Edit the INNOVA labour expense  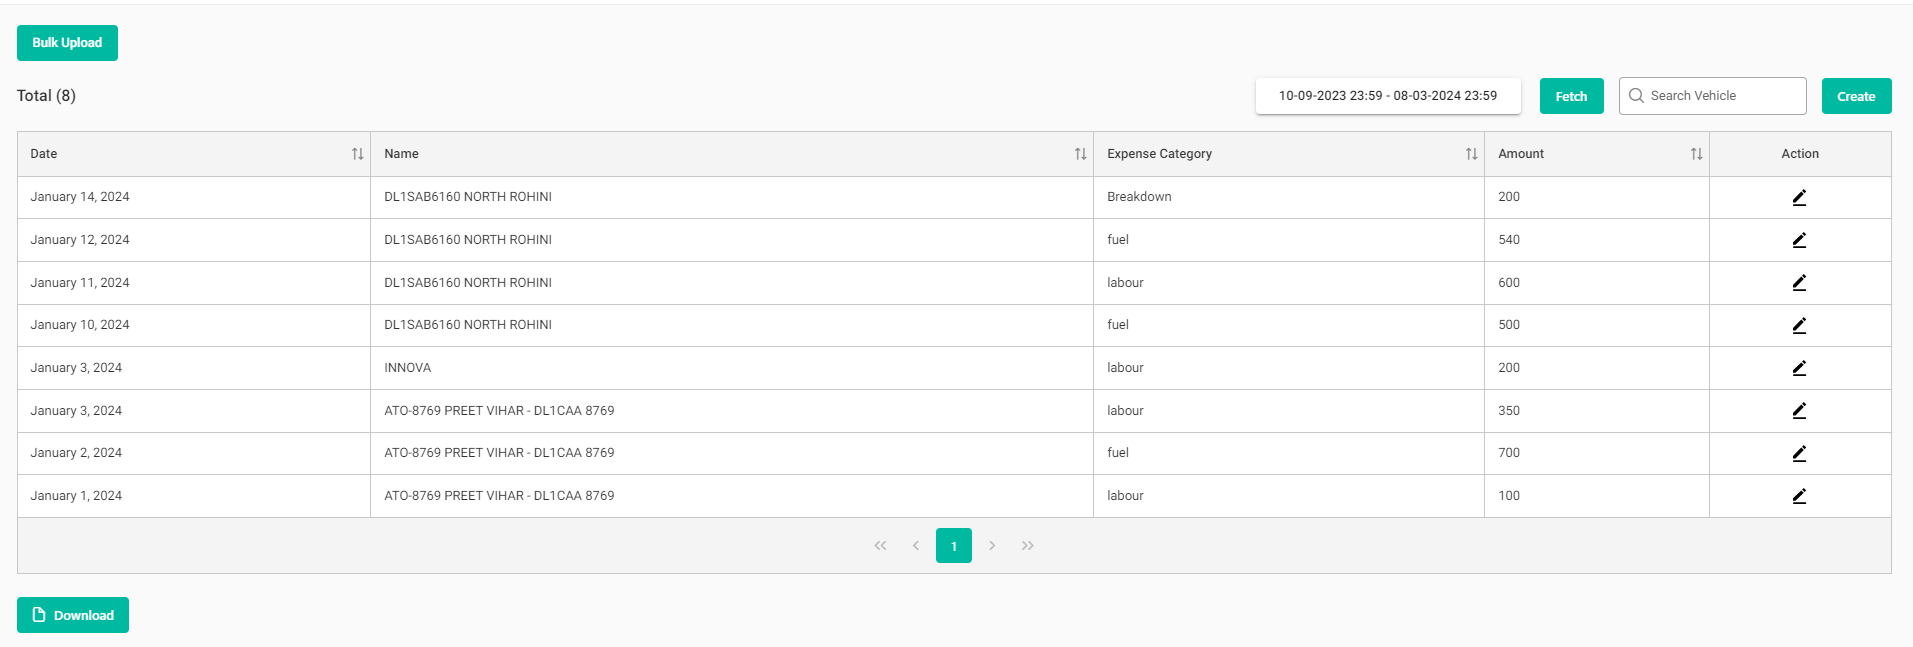[1799, 368]
